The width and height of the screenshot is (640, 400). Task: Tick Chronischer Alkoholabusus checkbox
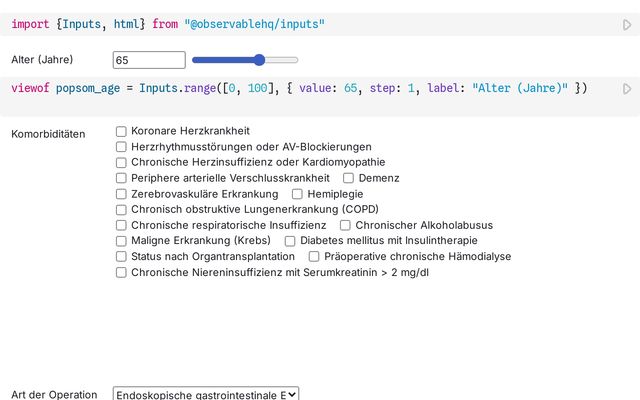(x=346, y=225)
